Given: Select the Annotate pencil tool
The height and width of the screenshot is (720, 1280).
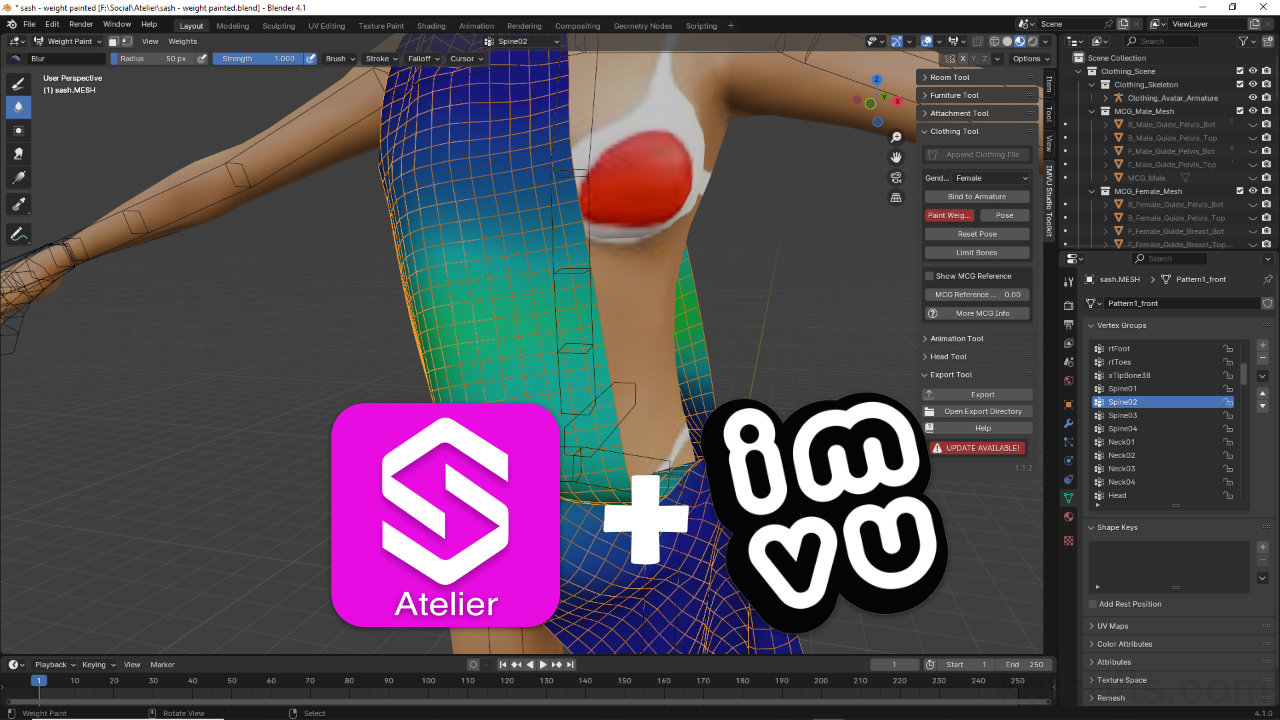Looking at the screenshot, I should 18,234.
